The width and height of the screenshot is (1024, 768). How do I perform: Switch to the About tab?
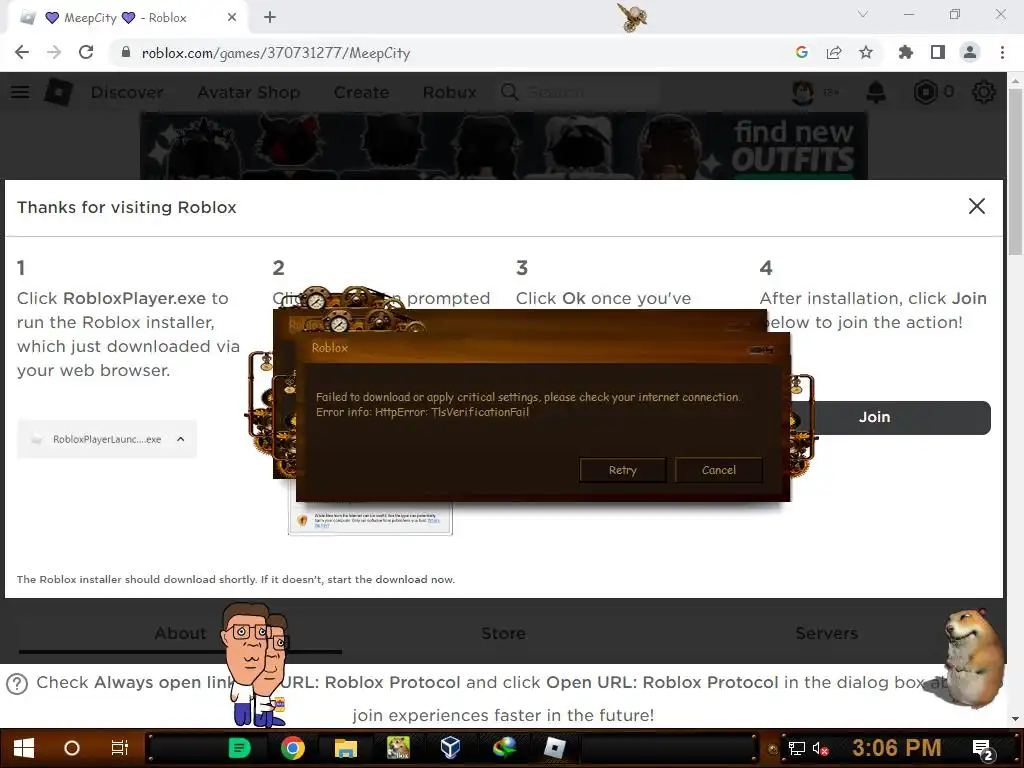pos(180,633)
